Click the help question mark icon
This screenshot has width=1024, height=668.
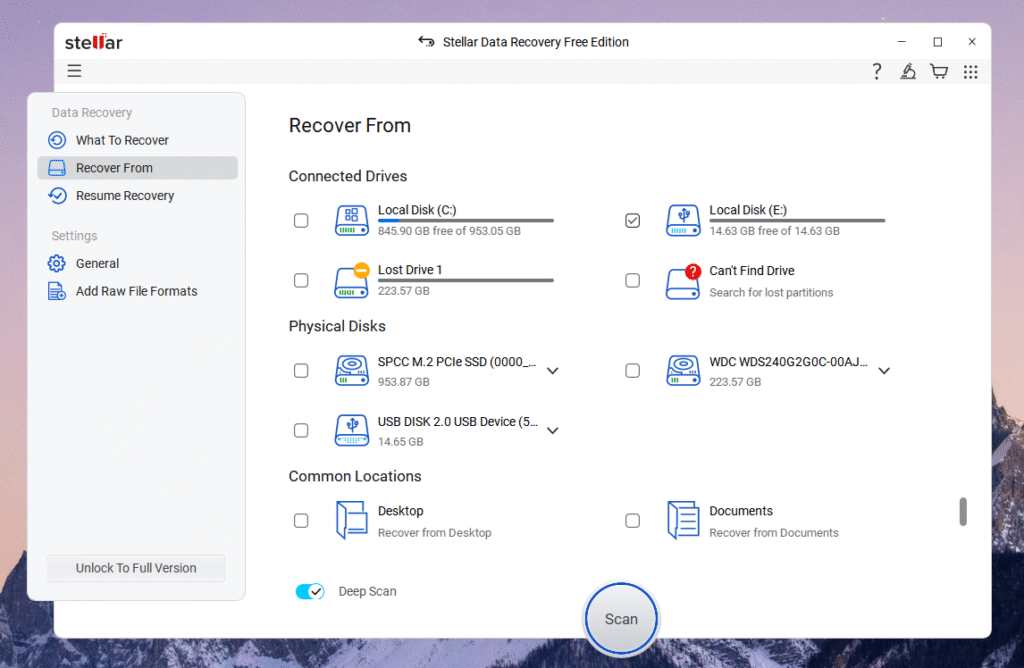point(876,71)
